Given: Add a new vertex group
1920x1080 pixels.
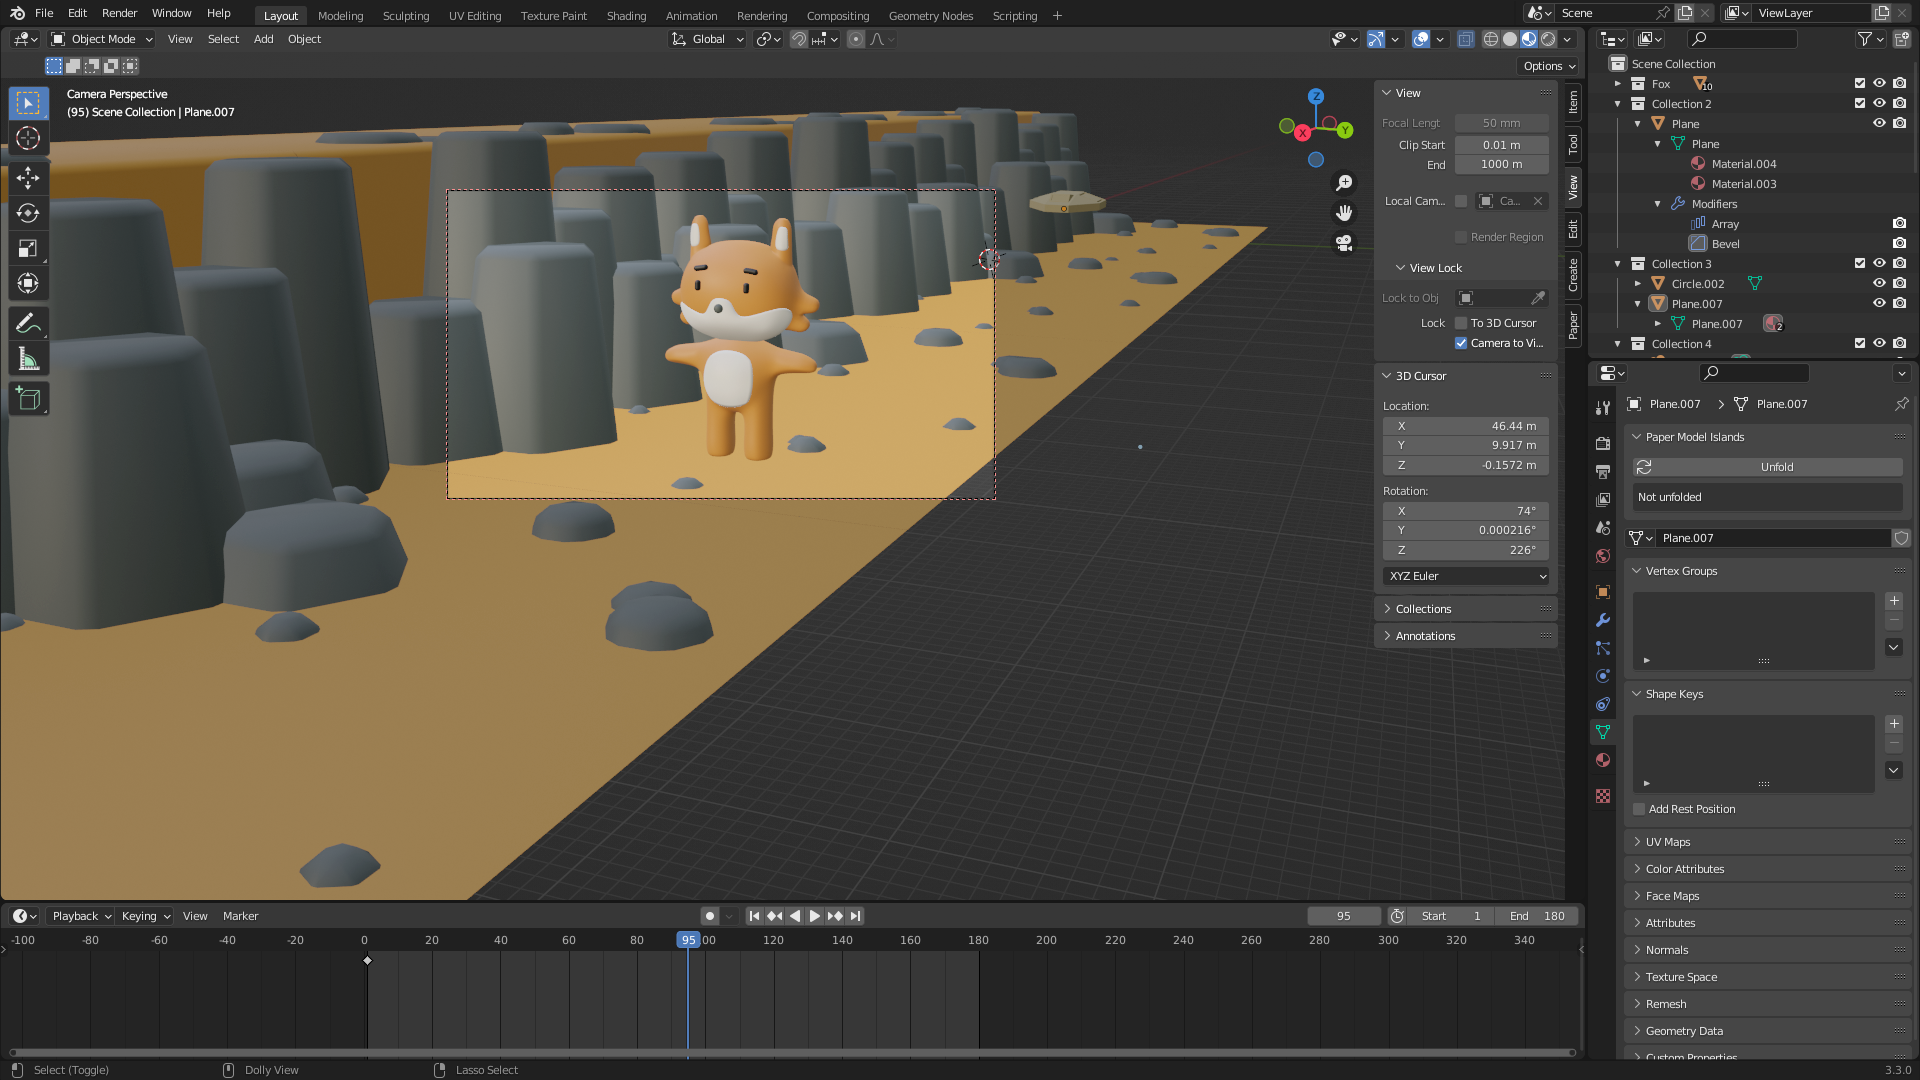Looking at the screenshot, I should click(x=1894, y=601).
